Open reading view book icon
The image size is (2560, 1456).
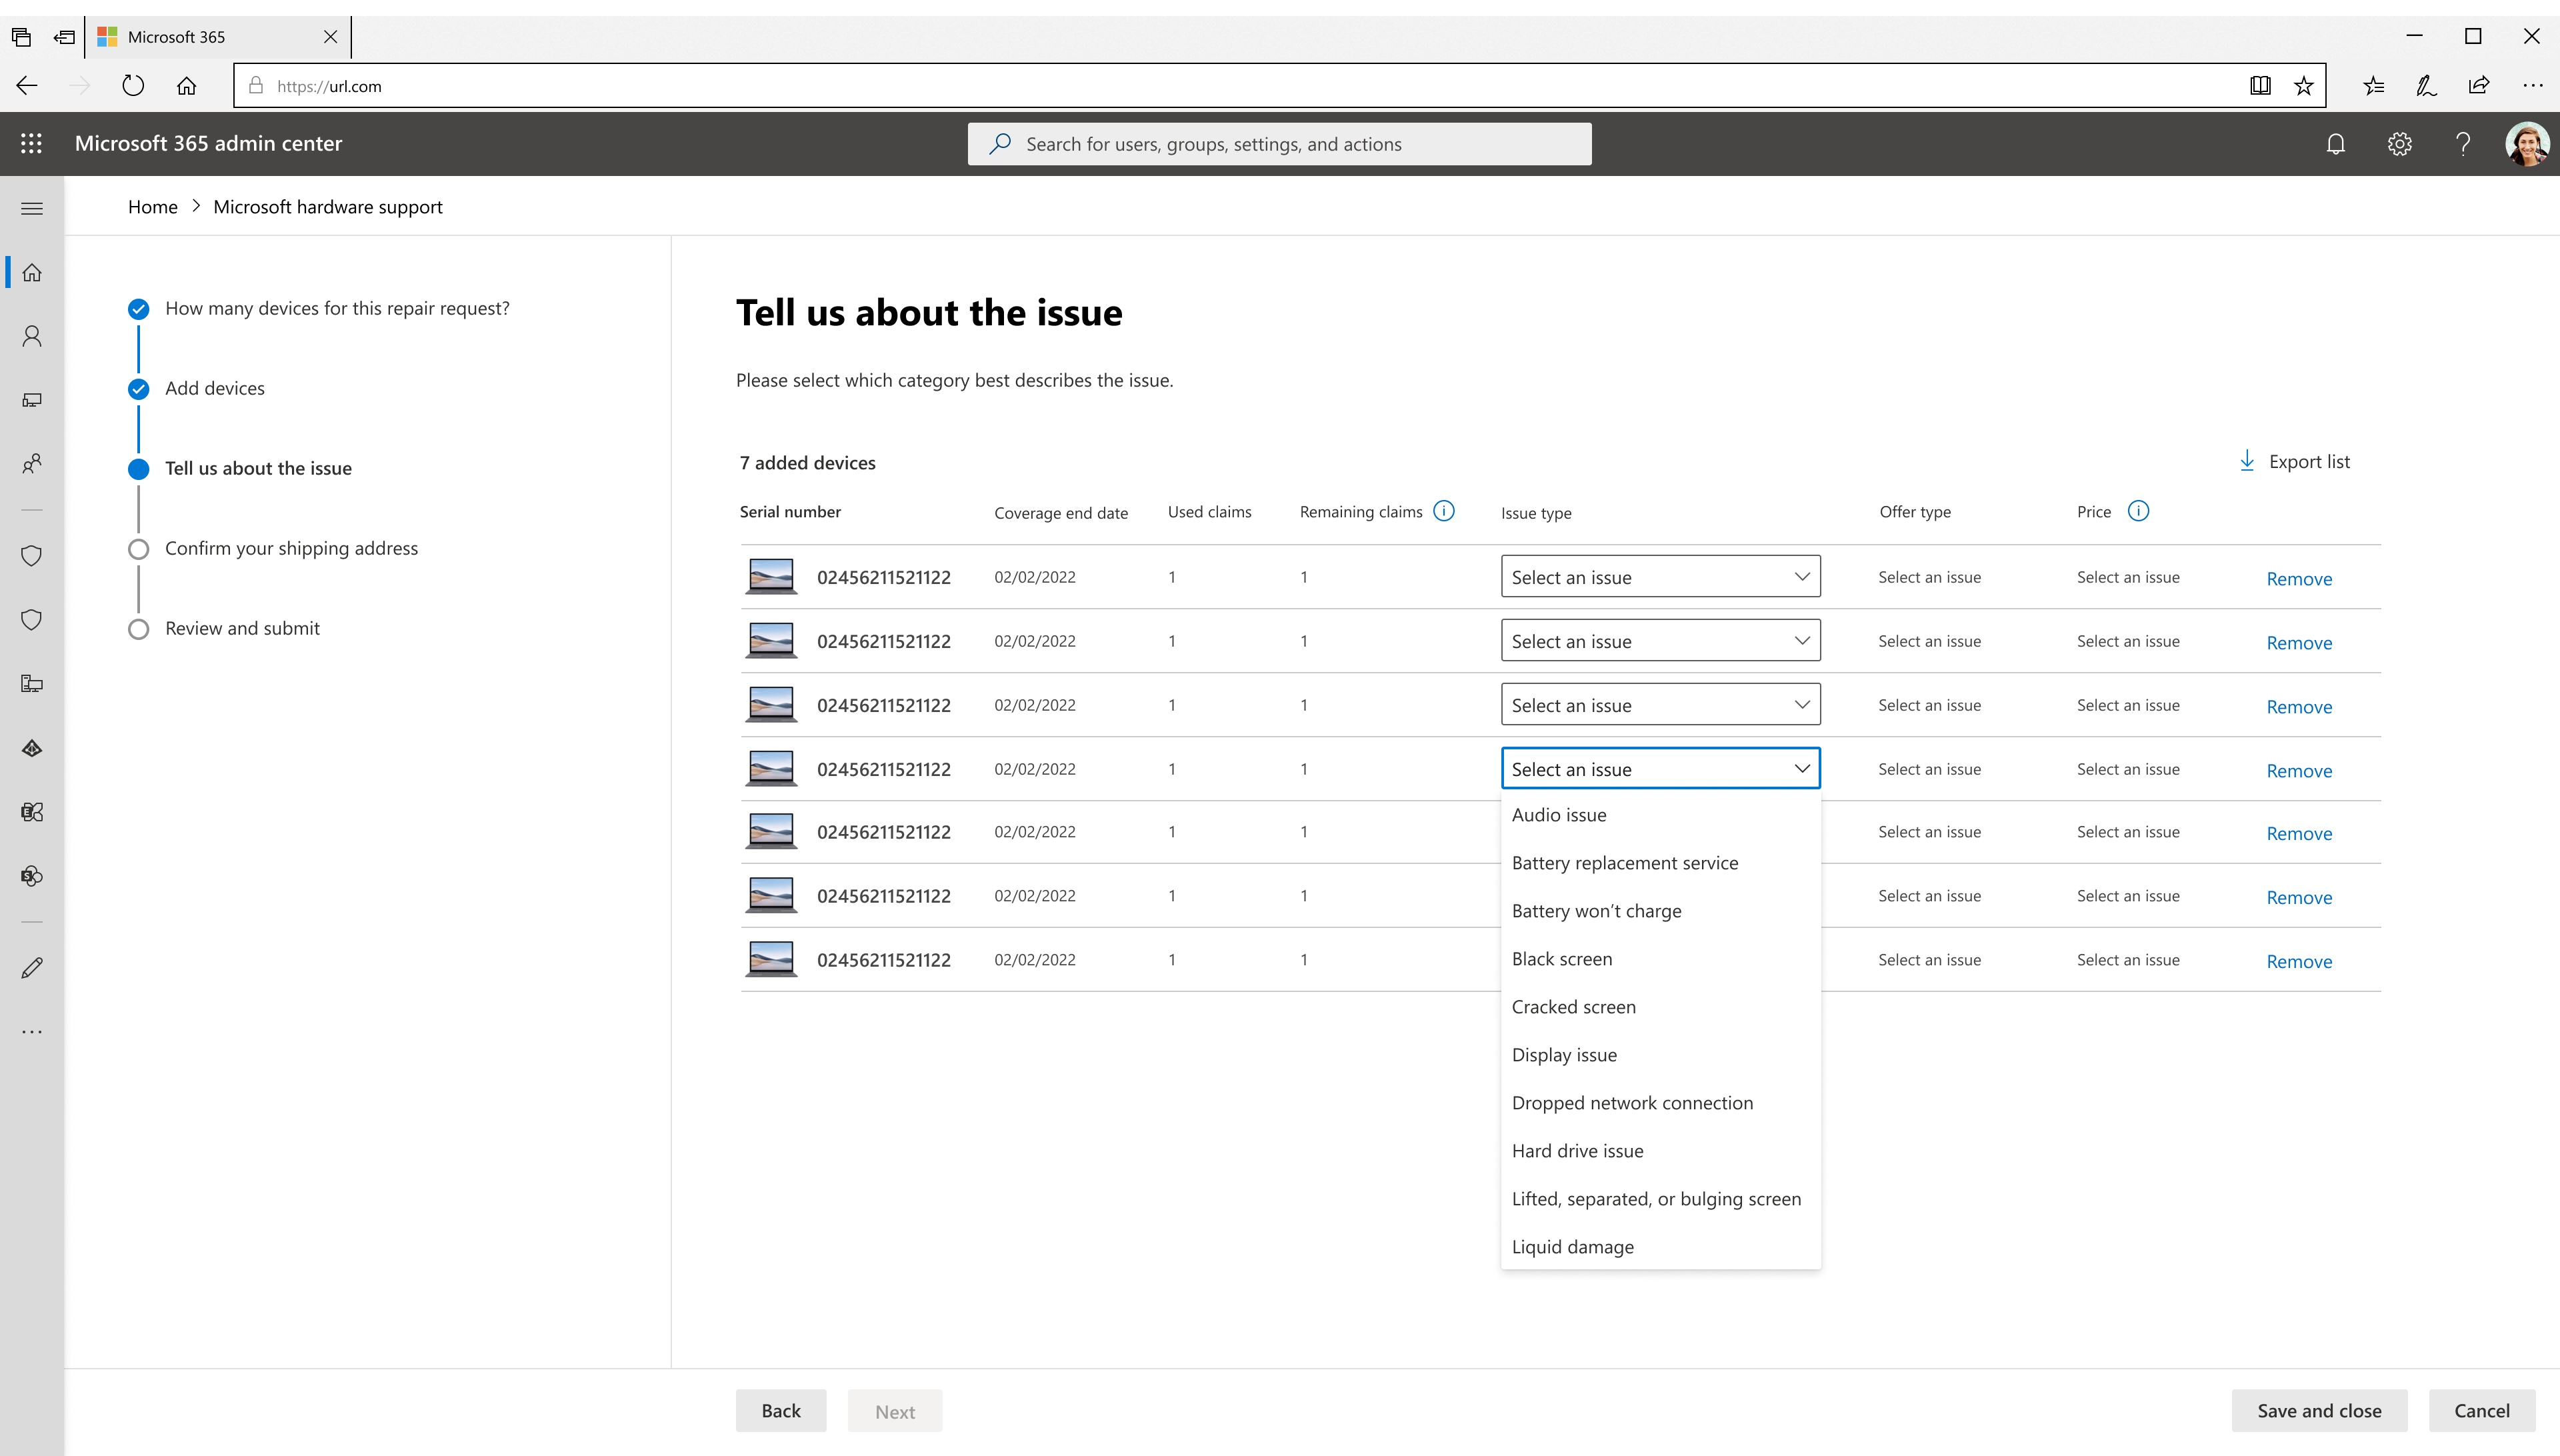[2260, 86]
